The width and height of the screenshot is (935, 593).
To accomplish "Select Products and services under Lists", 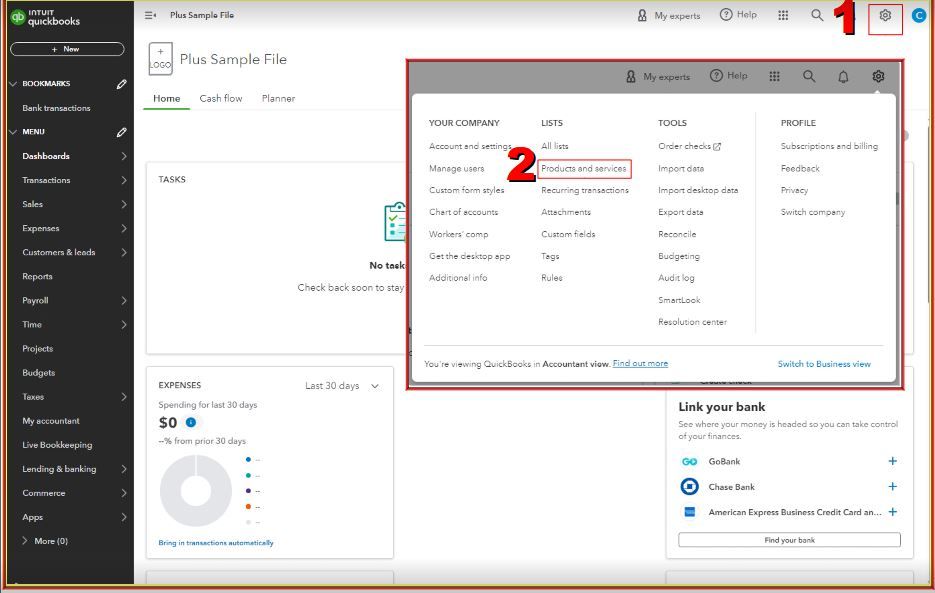I will tap(584, 169).
